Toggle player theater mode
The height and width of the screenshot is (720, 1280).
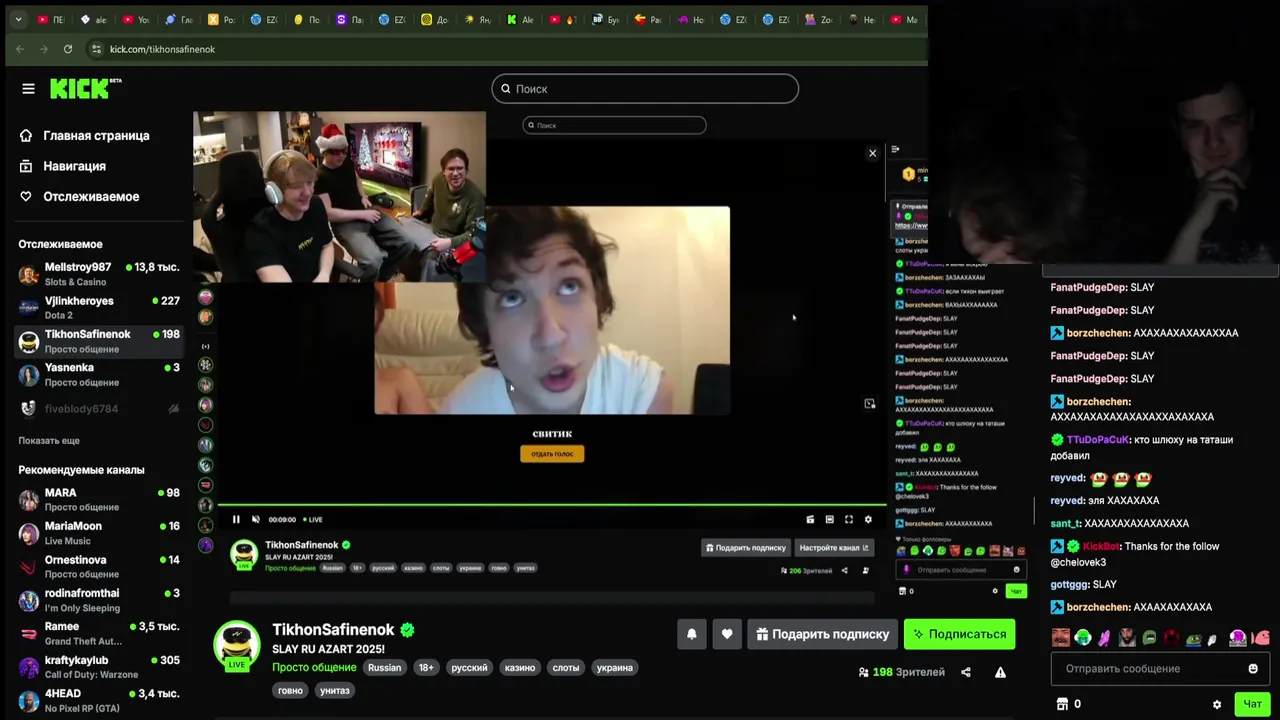click(x=829, y=519)
